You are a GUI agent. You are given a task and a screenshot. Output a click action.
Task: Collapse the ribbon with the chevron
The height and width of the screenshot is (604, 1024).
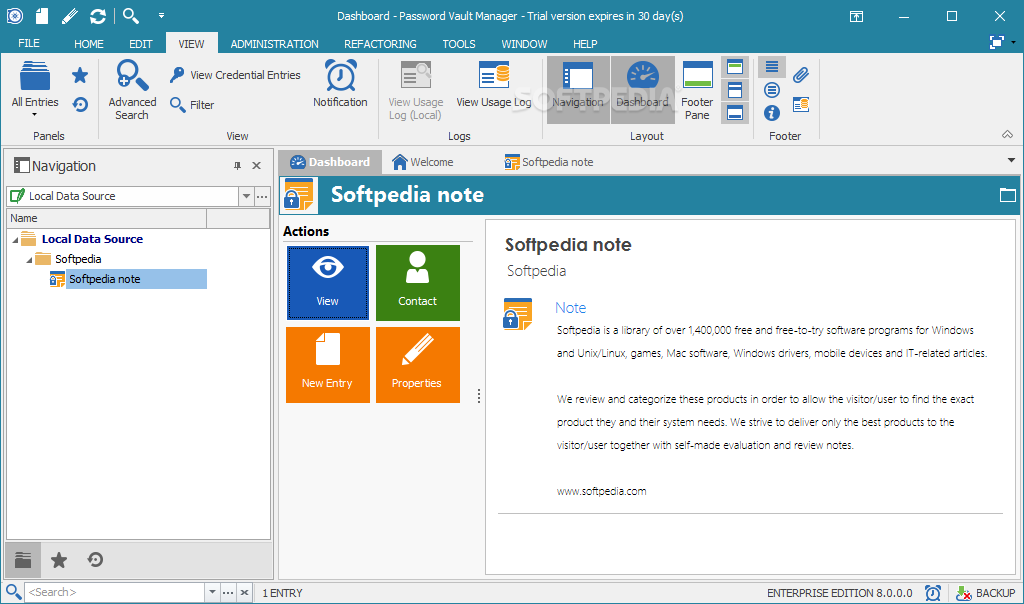1008,135
